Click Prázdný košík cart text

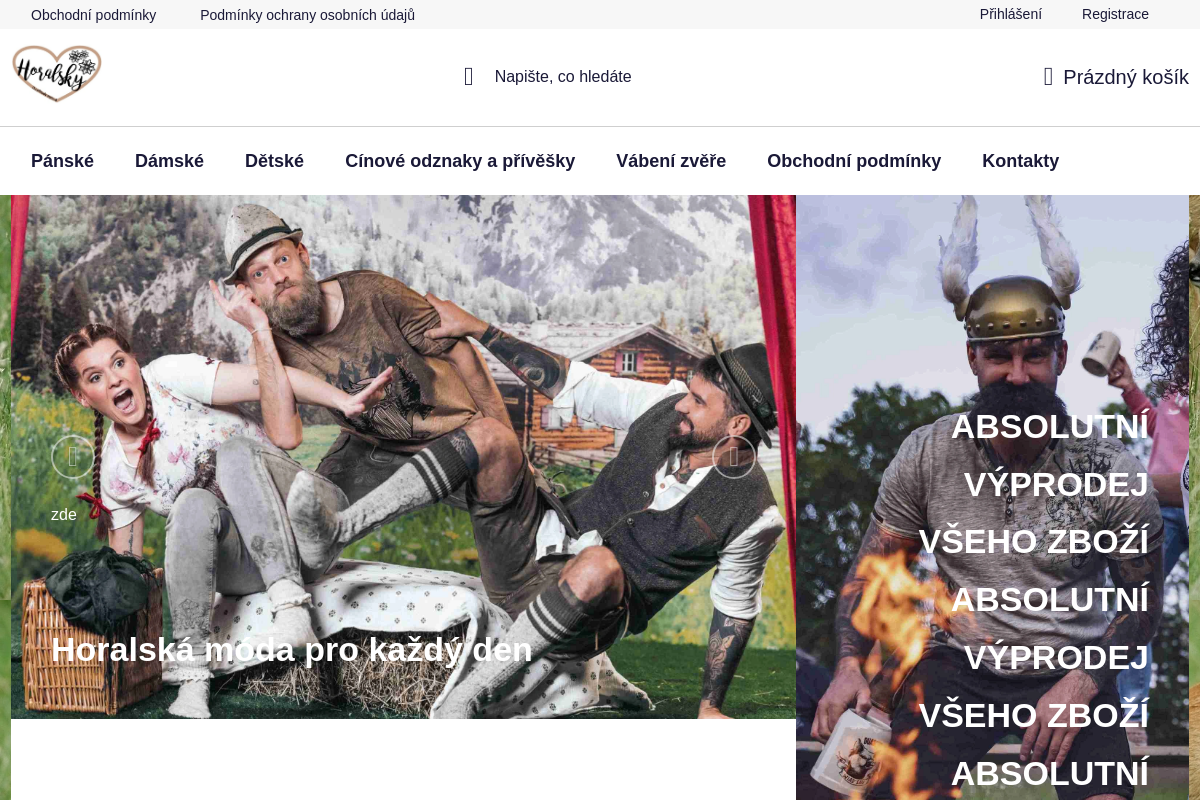(1126, 77)
